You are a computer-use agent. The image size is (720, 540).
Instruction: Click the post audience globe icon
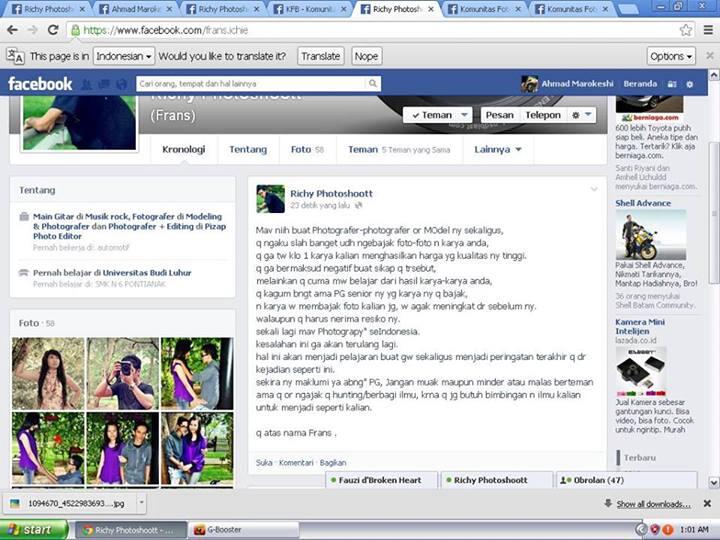(x=359, y=205)
